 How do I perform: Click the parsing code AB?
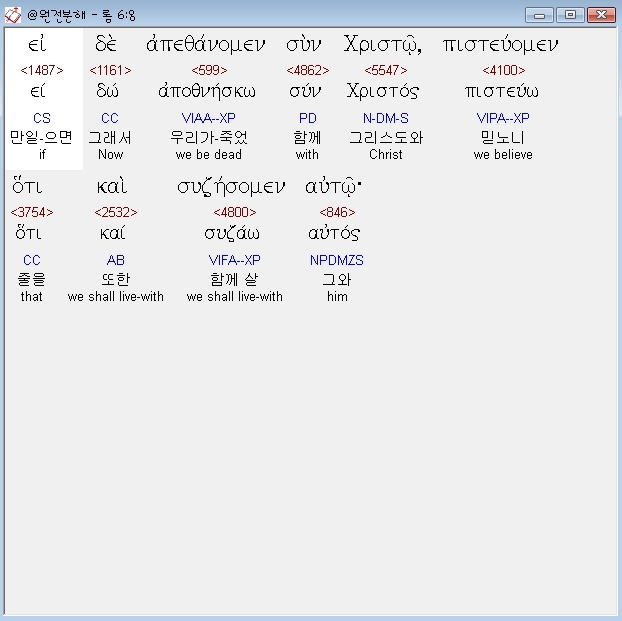coord(116,260)
